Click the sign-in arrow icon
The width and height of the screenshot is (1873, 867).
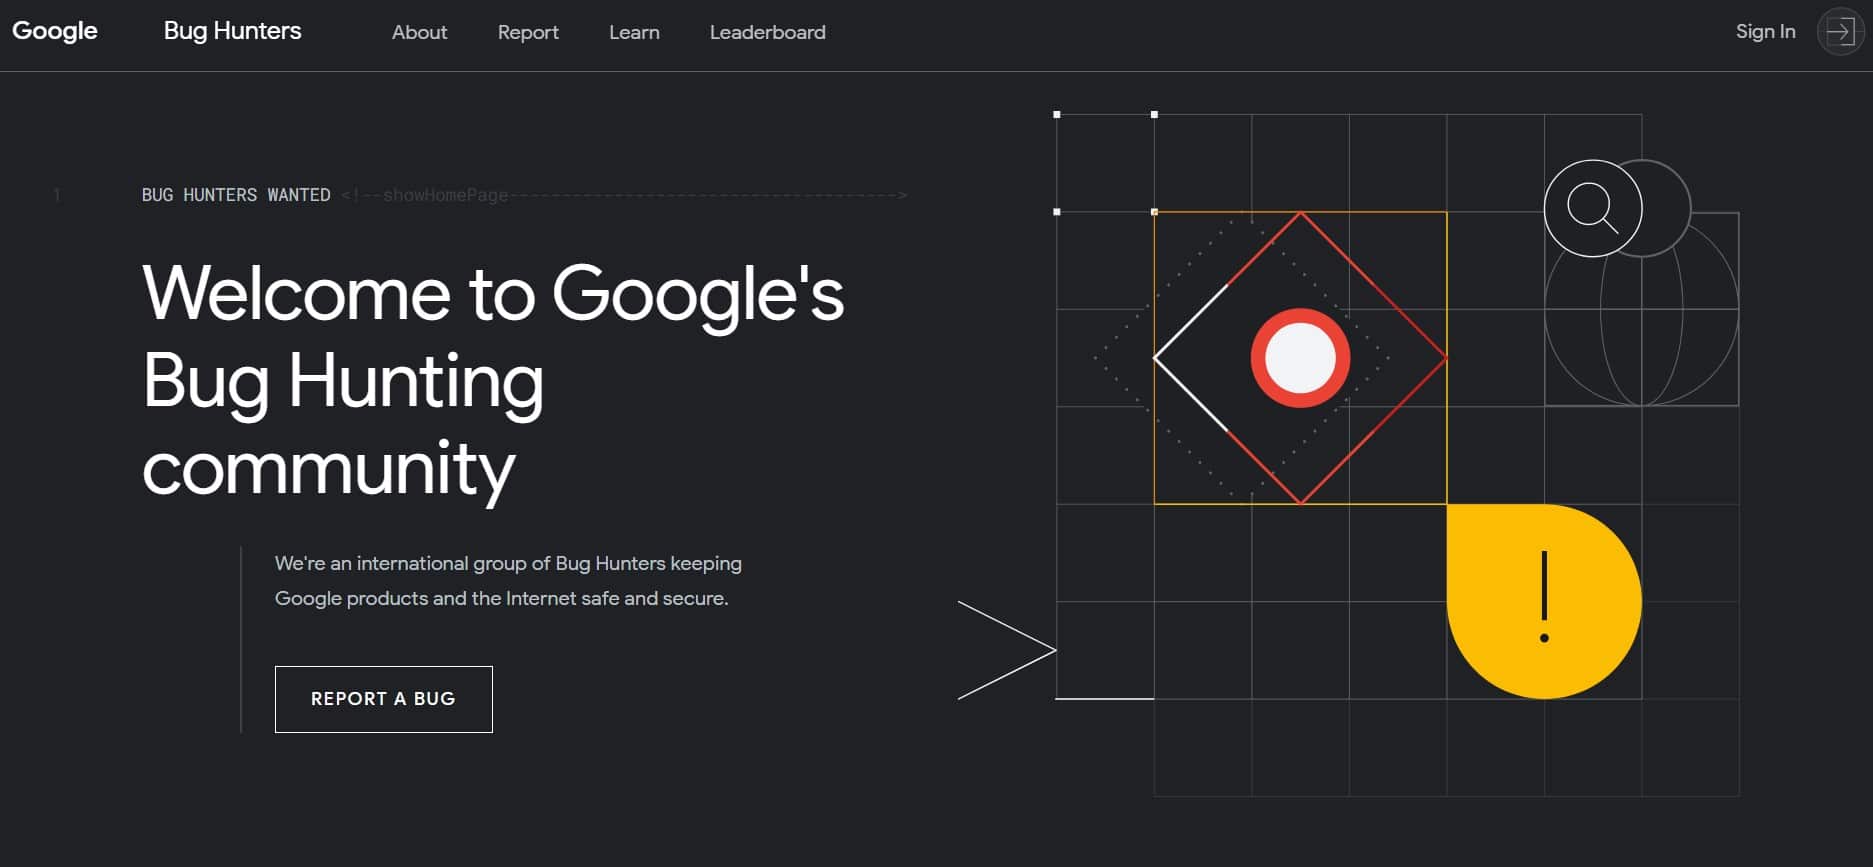1840,32
